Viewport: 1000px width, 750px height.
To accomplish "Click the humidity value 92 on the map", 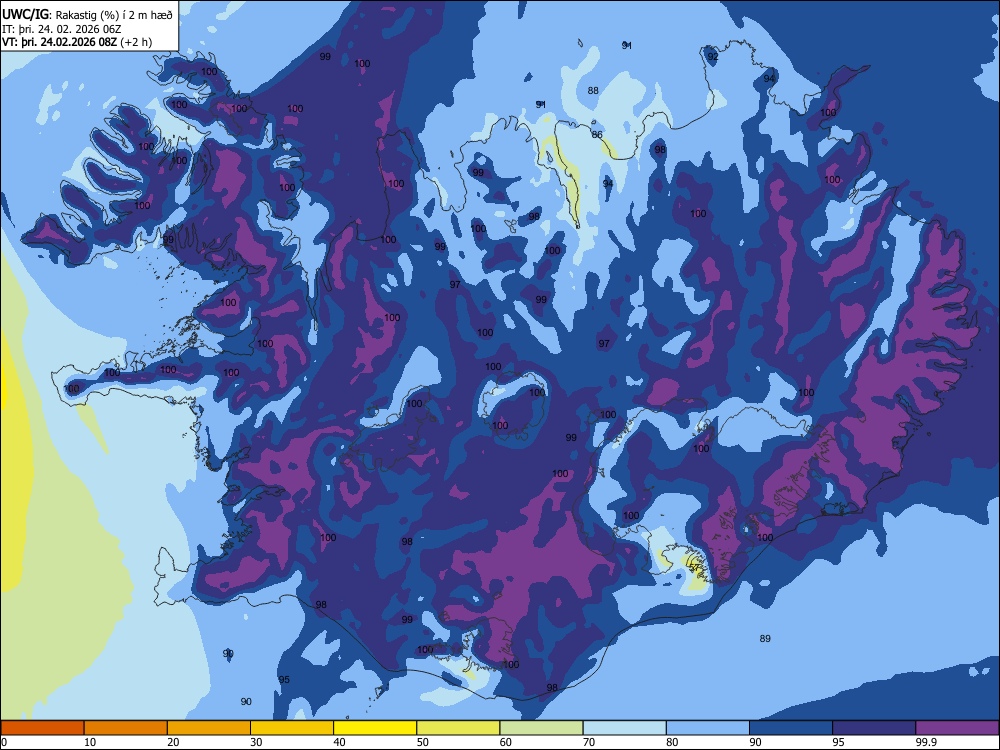I will [x=713, y=56].
